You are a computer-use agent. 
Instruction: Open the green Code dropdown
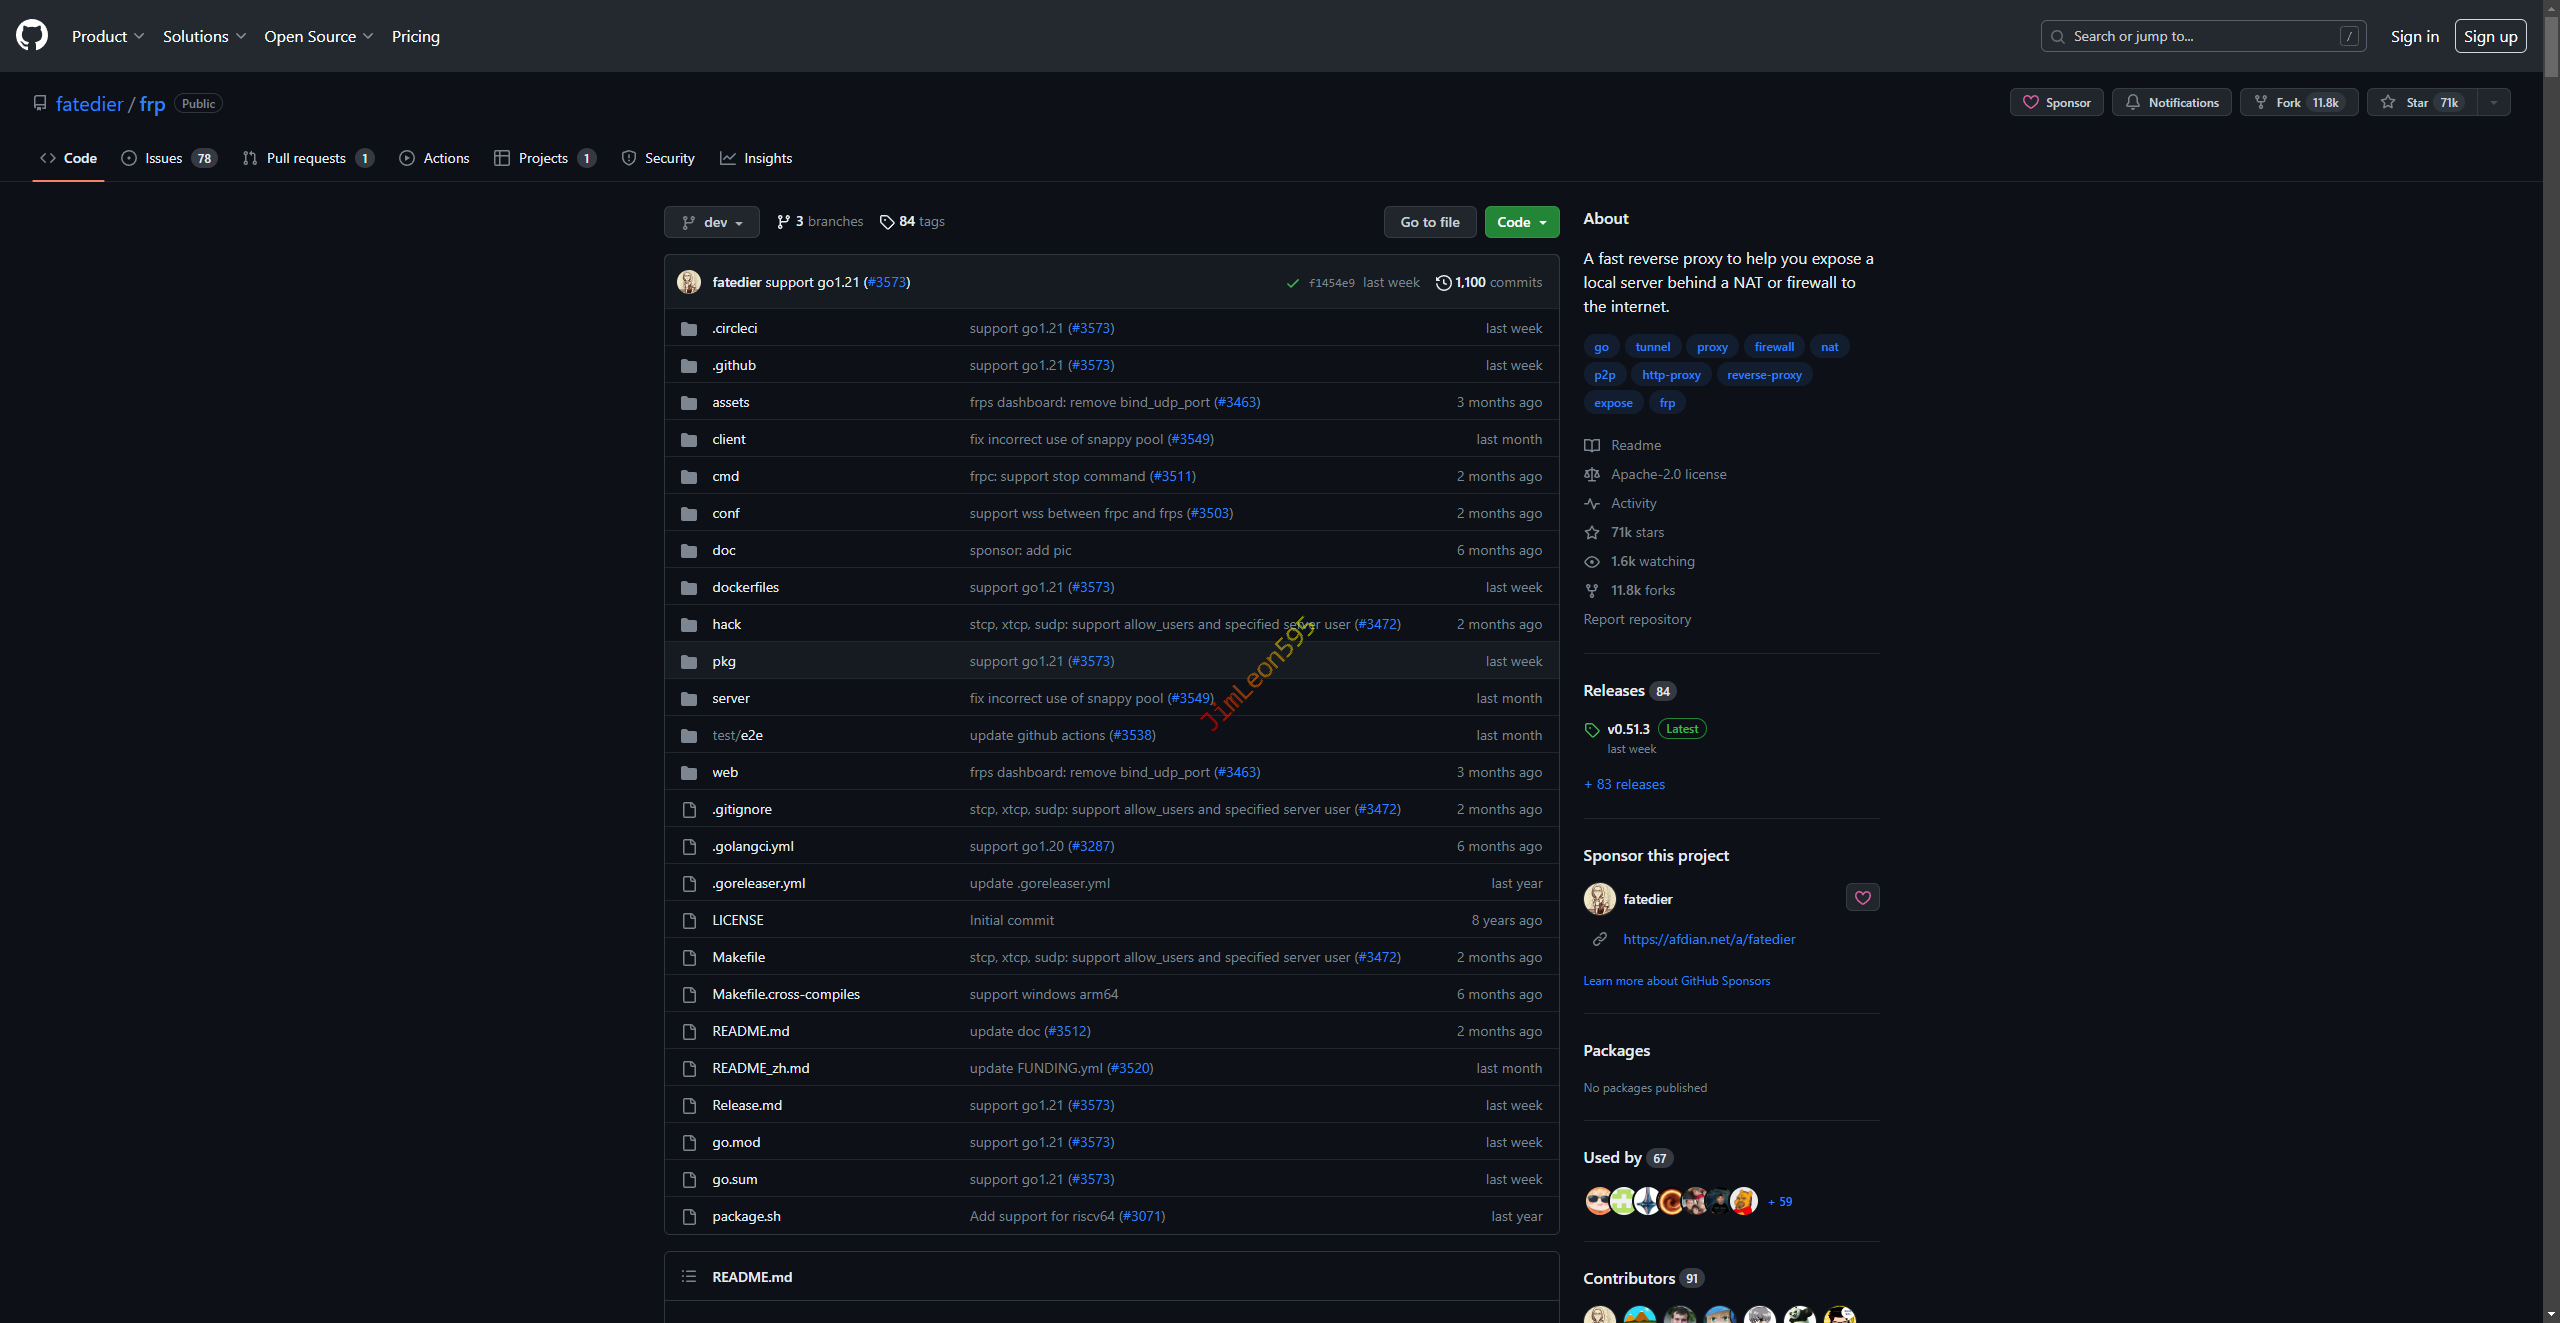1521,222
